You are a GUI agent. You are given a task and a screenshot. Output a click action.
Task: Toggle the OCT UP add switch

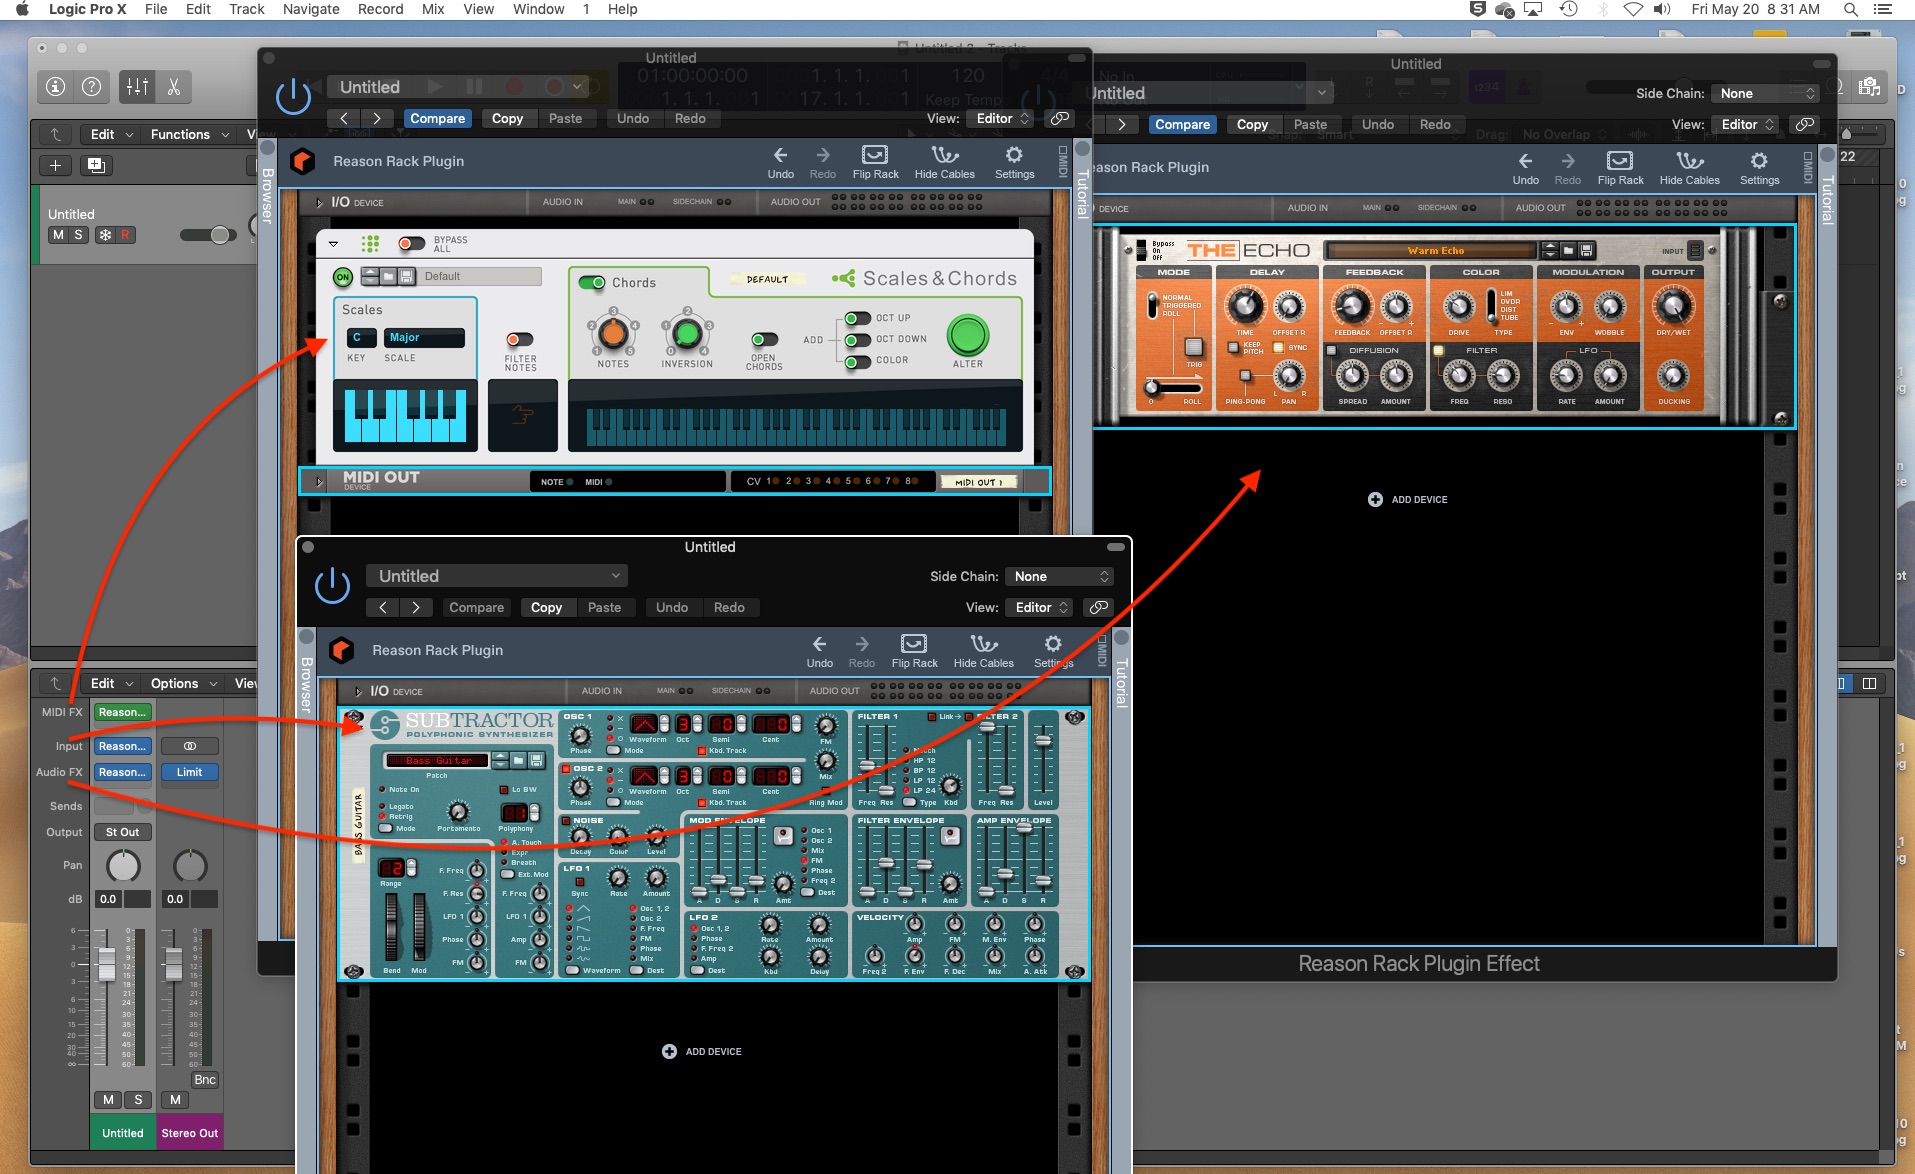click(x=858, y=319)
